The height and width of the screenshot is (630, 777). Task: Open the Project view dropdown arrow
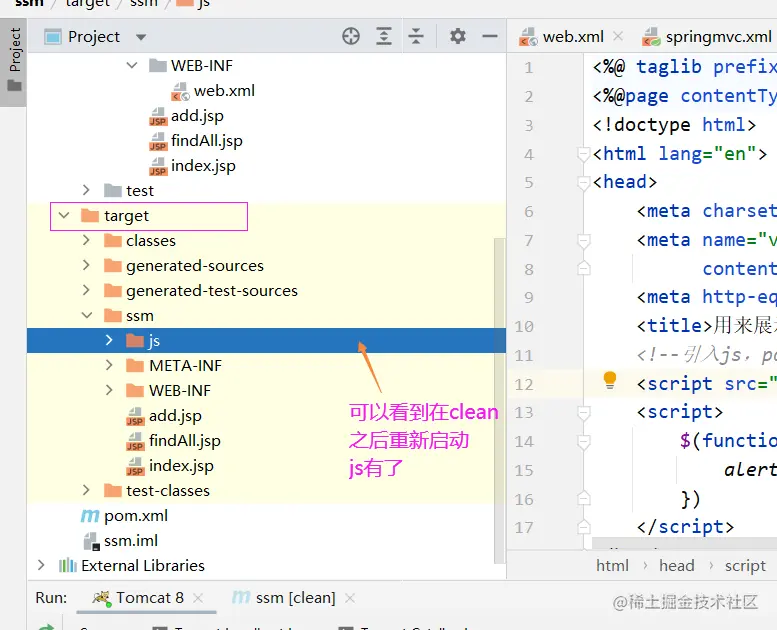pyautogui.click(x=141, y=37)
